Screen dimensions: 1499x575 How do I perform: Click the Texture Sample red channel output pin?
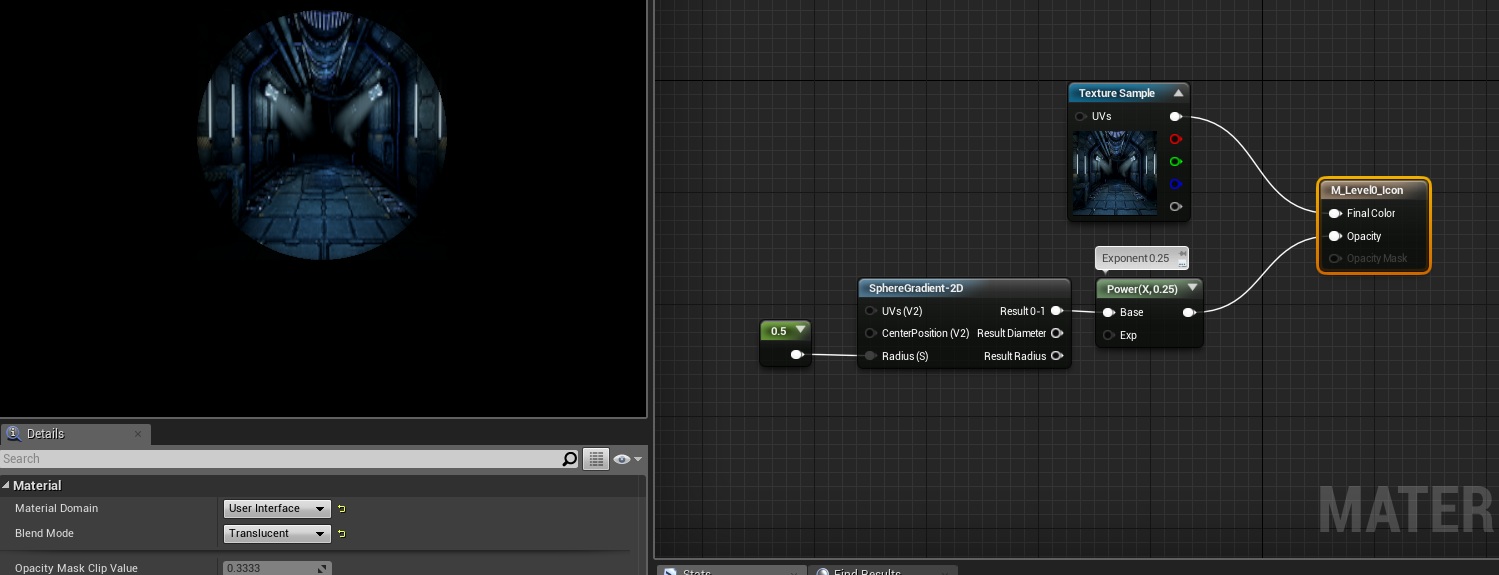coord(1176,139)
